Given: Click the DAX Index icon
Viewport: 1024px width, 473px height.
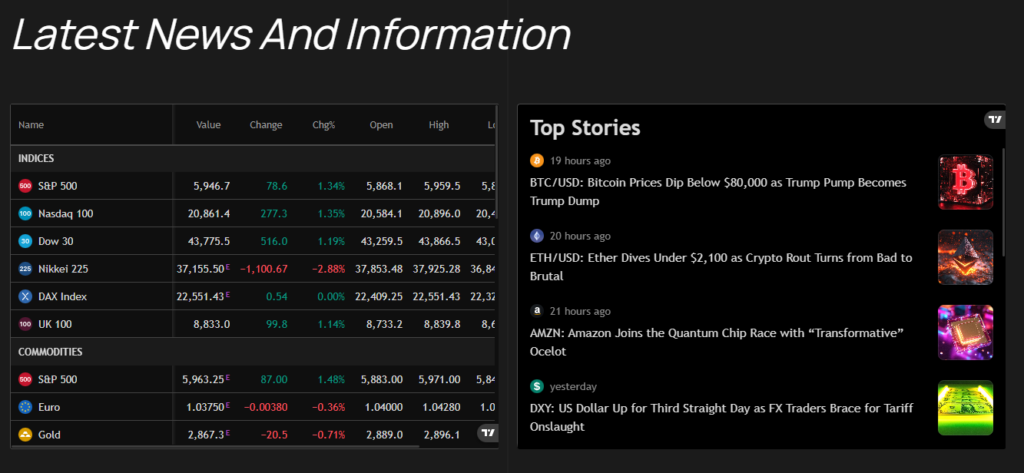Looking at the screenshot, I should tap(26, 297).
